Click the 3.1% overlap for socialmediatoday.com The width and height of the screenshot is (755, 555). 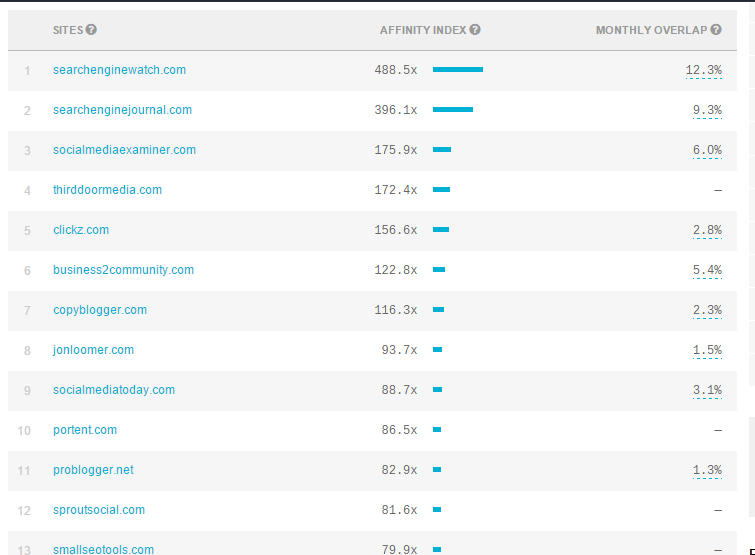[x=707, y=390]
